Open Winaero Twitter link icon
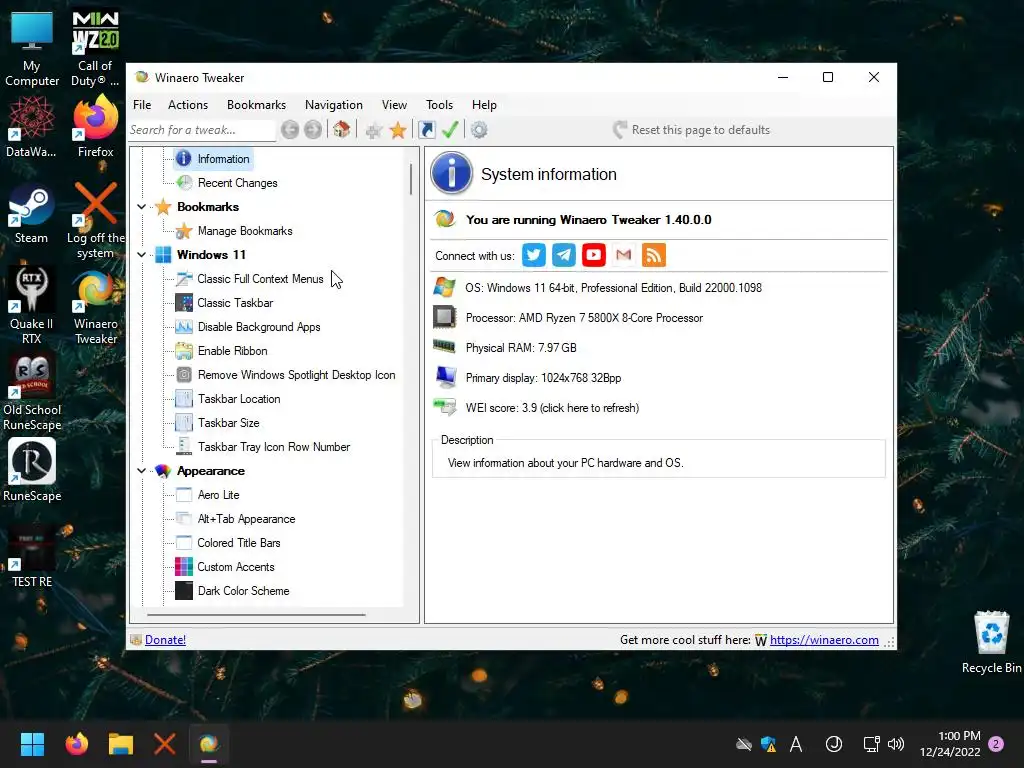This screenshot has width=1024, height=768. click(534, 255)
